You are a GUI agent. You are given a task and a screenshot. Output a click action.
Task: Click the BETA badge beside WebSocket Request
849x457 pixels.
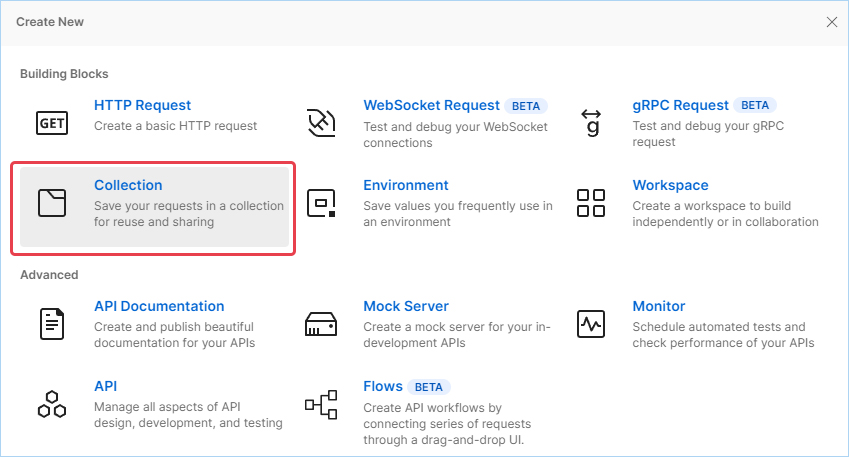(526, 106)
